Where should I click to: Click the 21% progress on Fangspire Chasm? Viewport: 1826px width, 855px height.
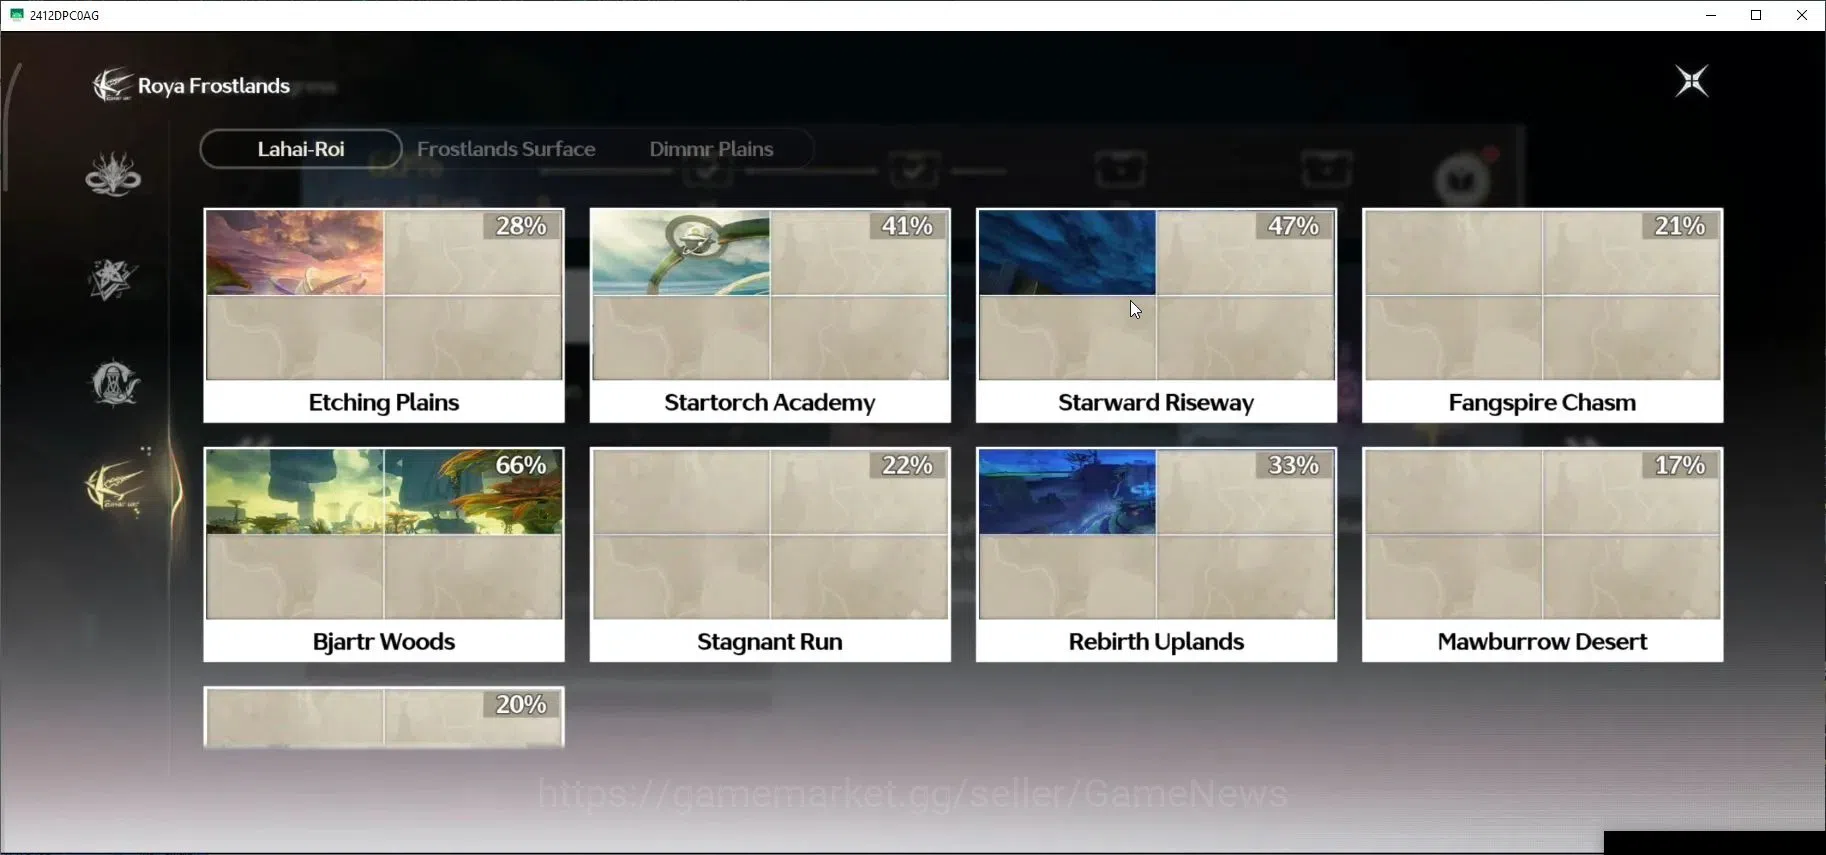(x=1679, y=226)
